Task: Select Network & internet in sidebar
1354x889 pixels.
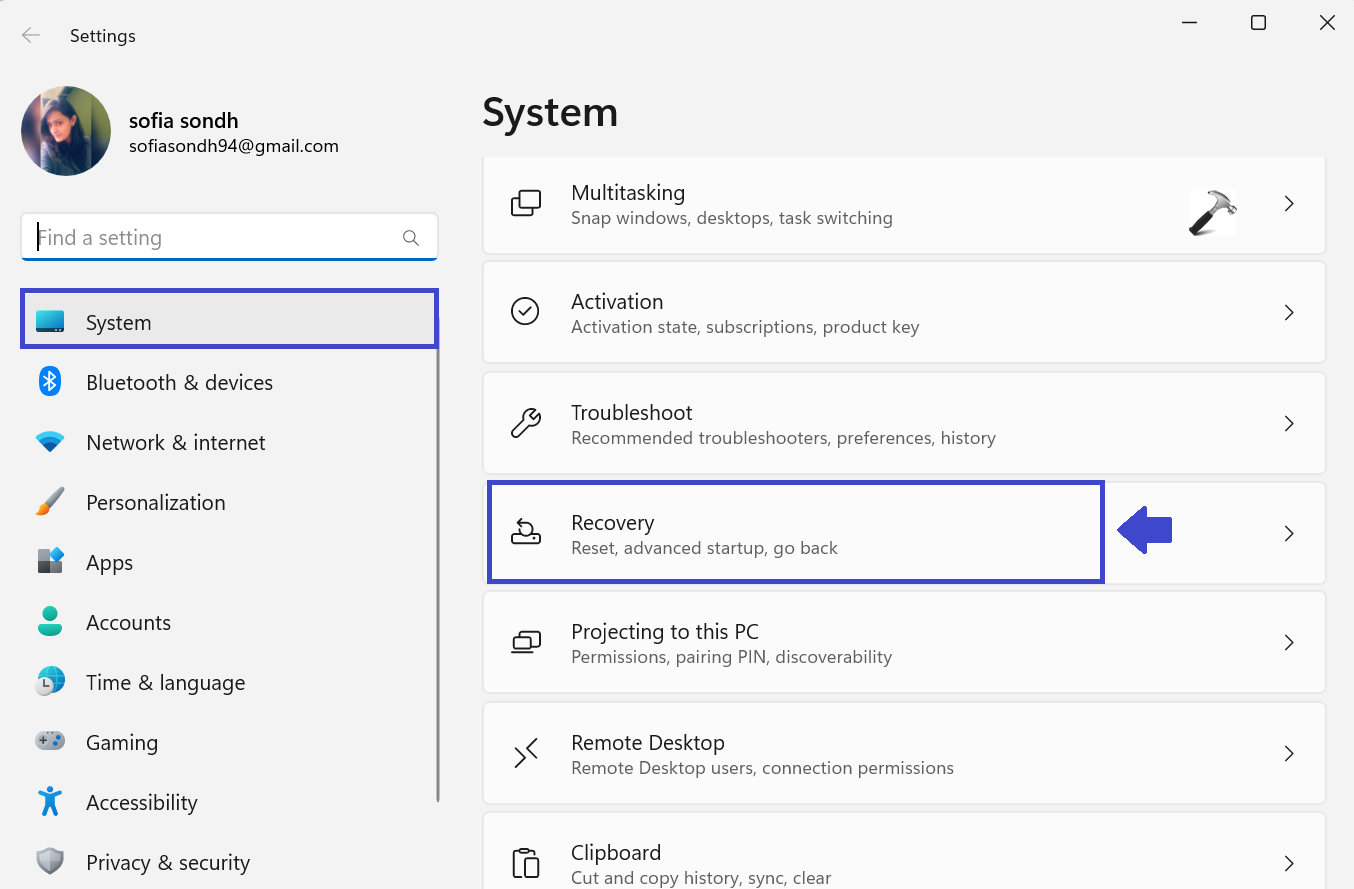Action: (x=175, y=443)
